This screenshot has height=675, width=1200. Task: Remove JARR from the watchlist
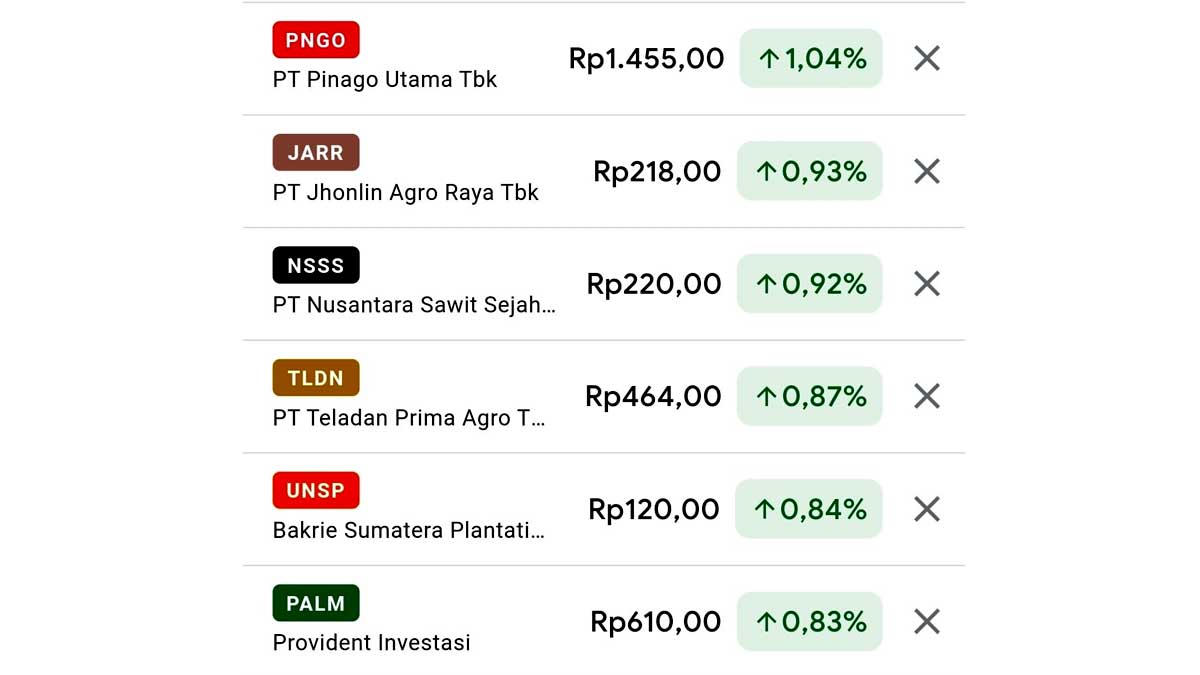pyautogui.click(x=926, y=171)
